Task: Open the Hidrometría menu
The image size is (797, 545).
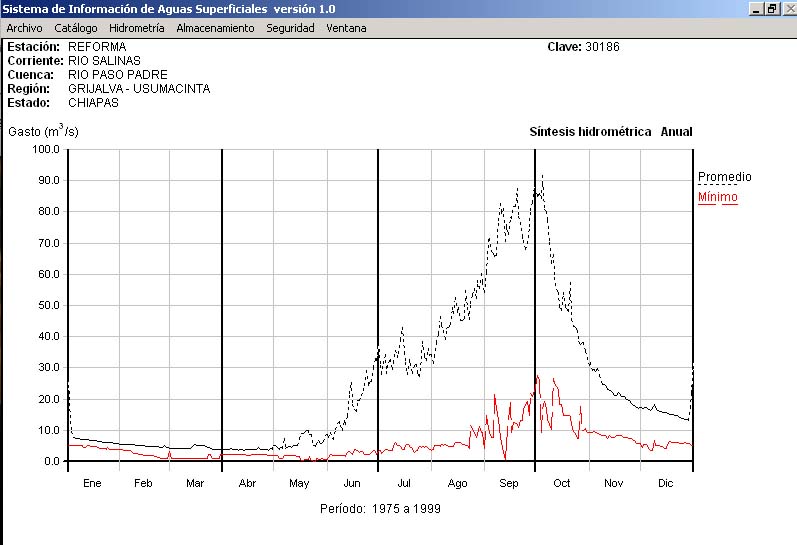Action: click(x=136, y=28)
